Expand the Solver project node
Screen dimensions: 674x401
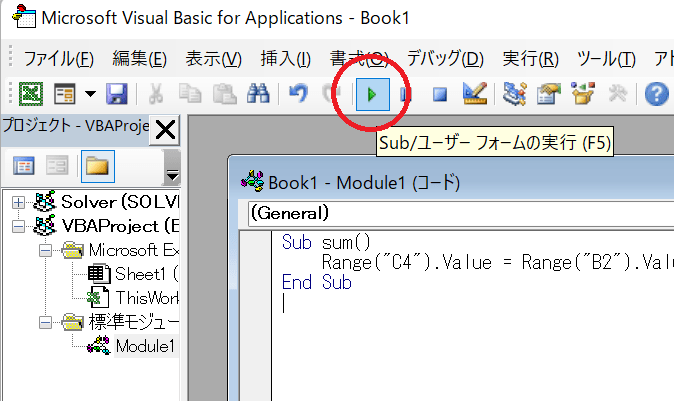[19, 203]
